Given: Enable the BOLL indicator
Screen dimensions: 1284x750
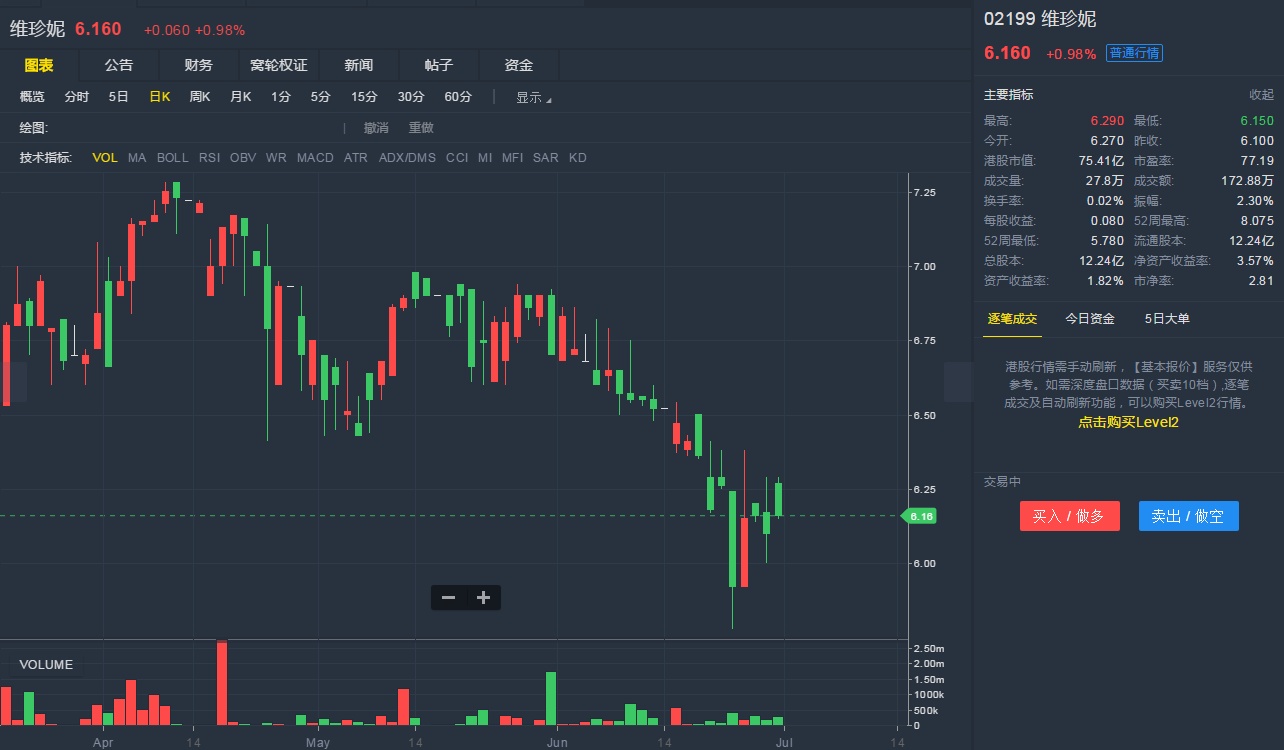Looking at the screenshot, I should tap(172, 158).
